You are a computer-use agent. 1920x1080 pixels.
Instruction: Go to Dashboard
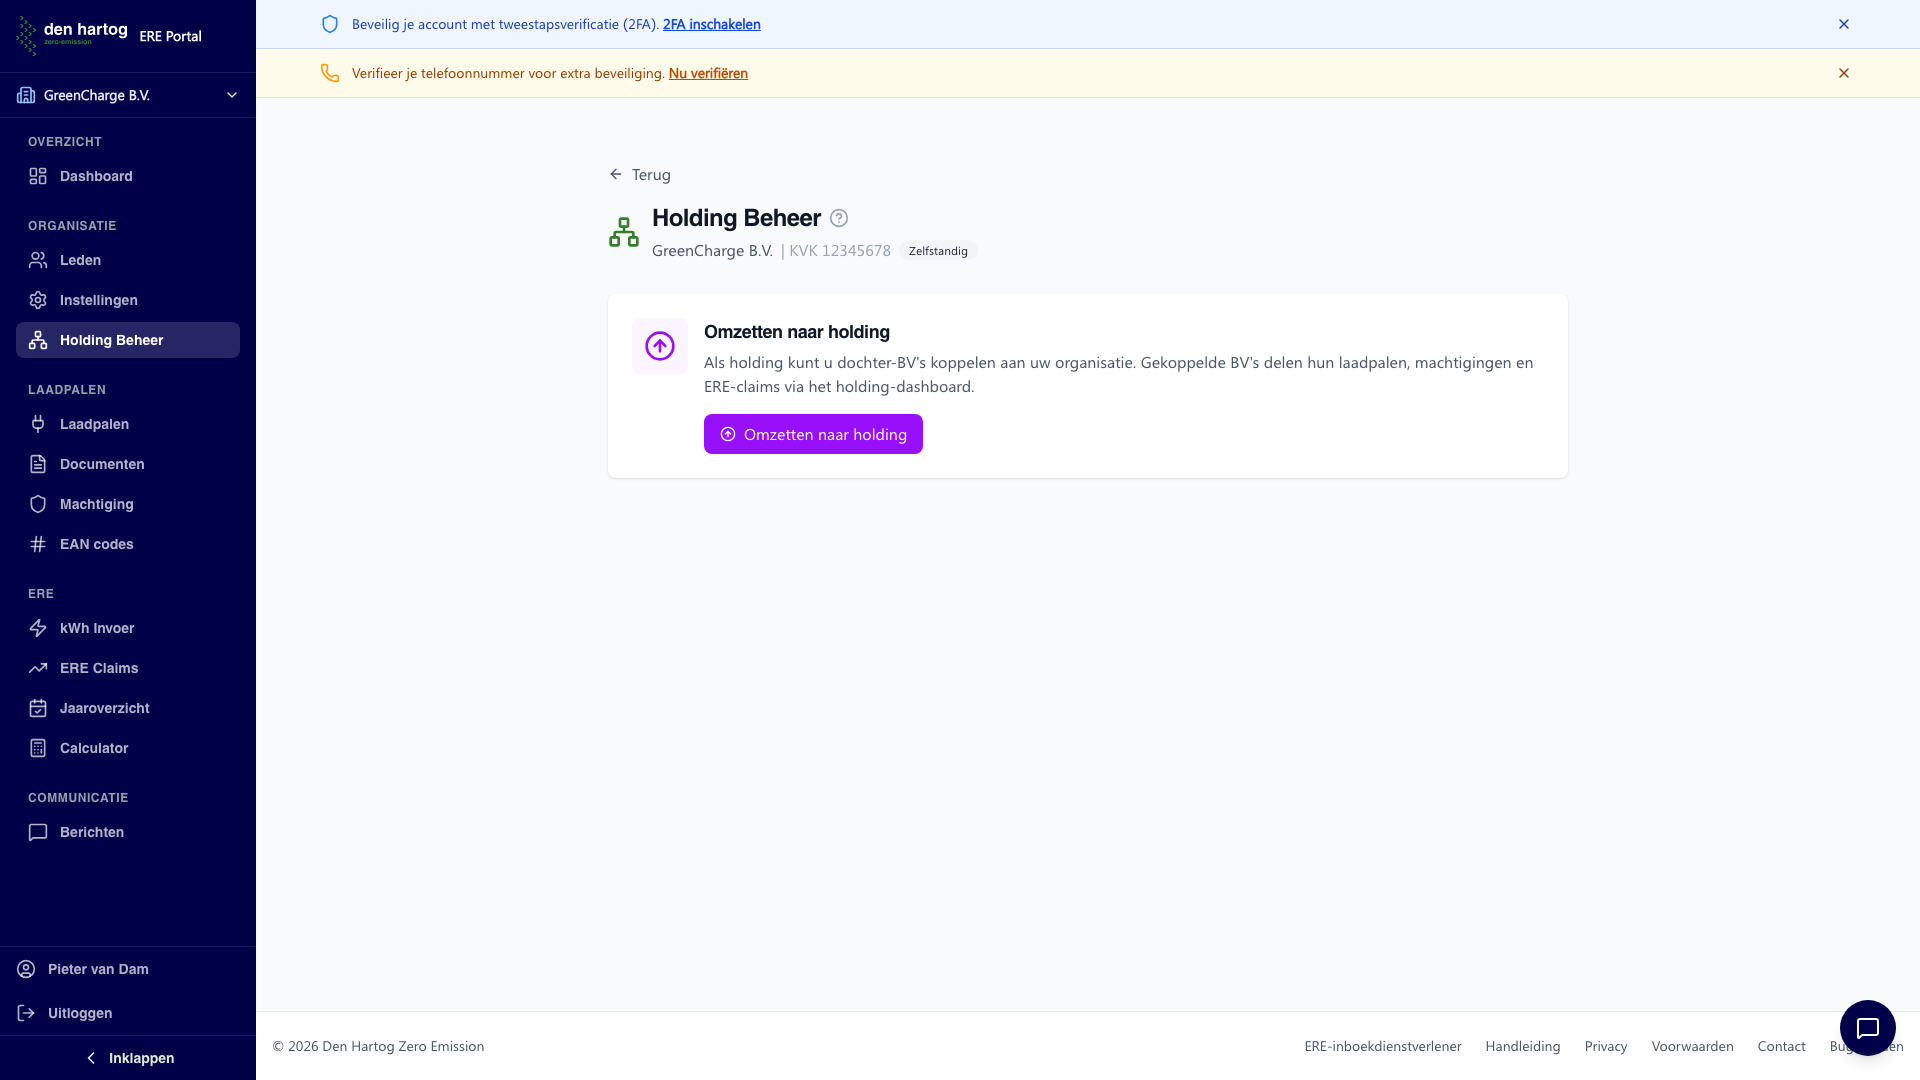coord(128,176)
